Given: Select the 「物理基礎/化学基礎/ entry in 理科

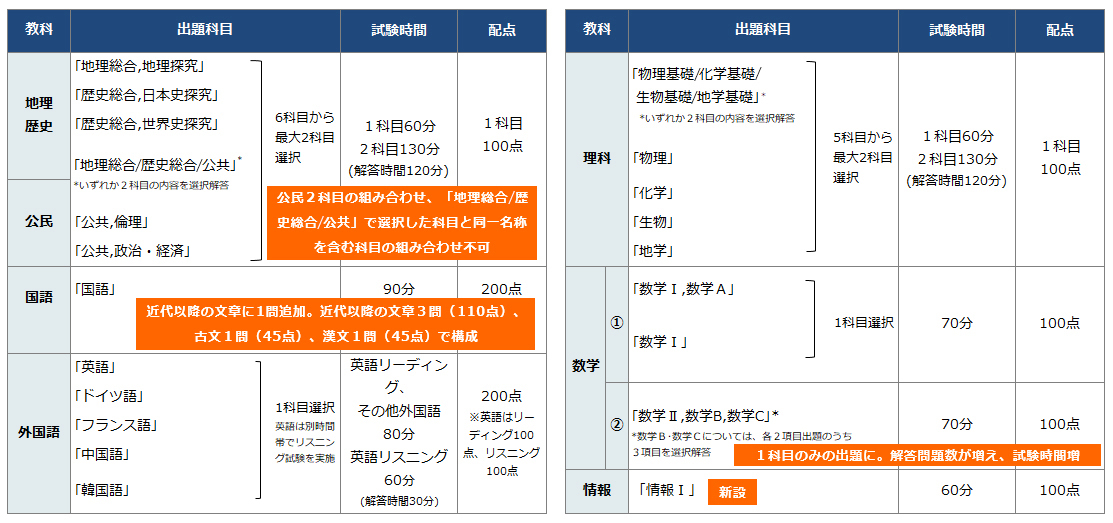Looking at the screenshot, I should pos(697,74).
